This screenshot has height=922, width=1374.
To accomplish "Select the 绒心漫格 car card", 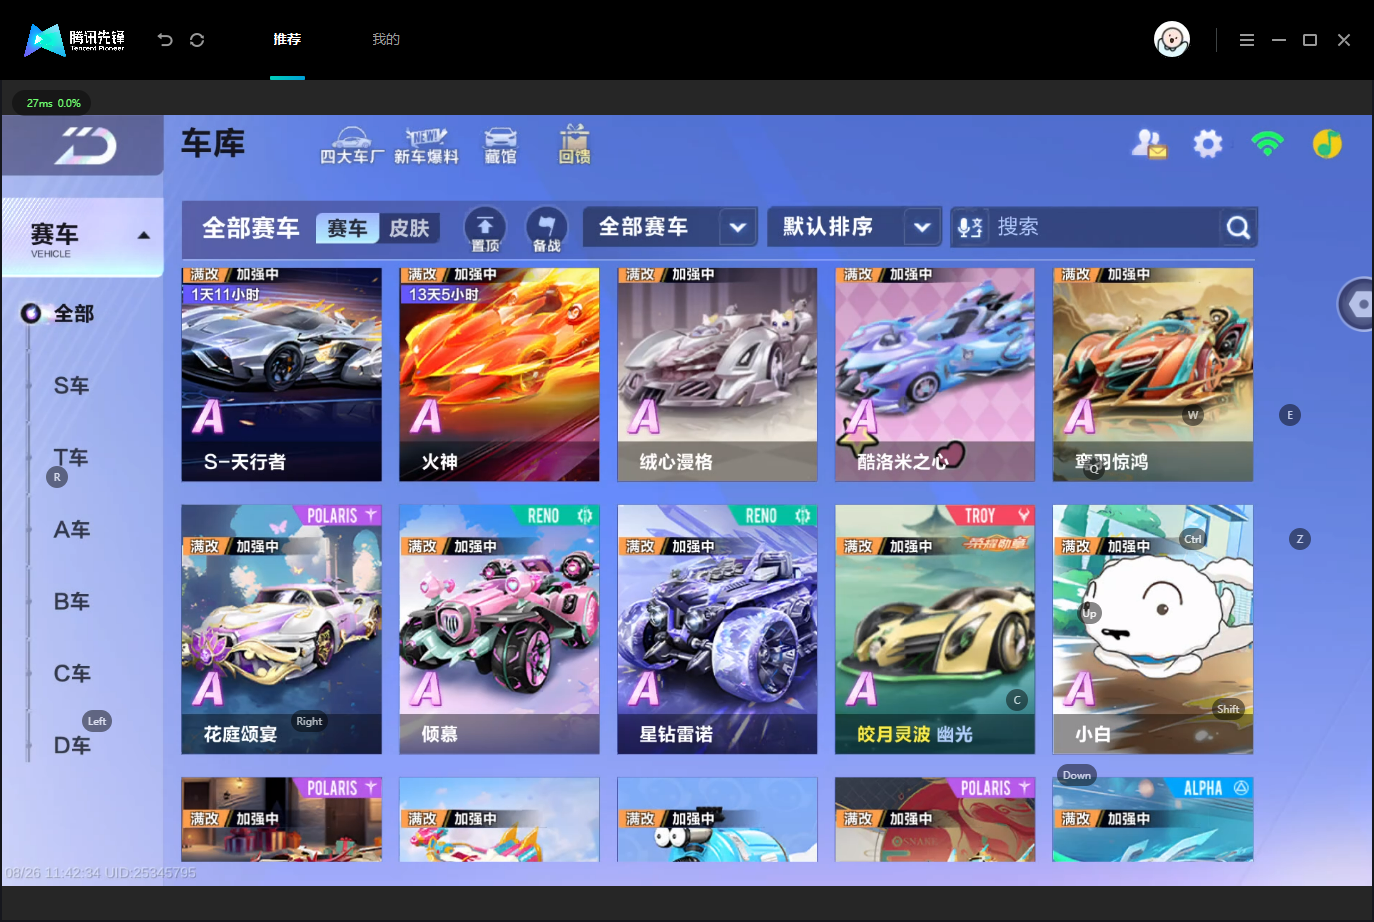I will 717,374.
